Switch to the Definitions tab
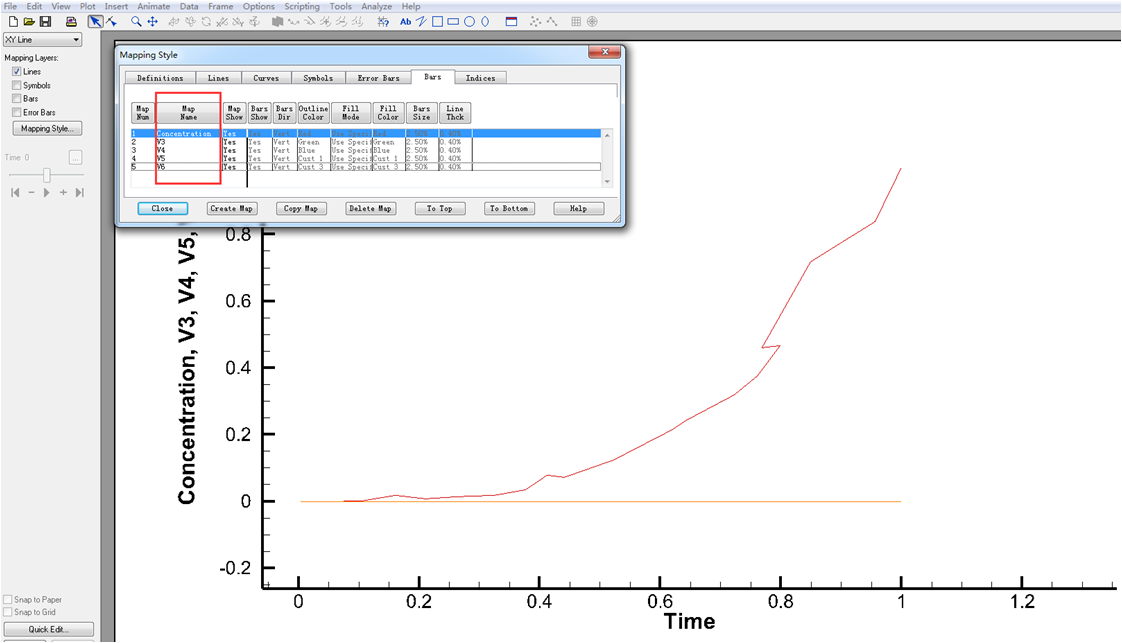This screenshot has width=1122, height=643. click(160, 78)
